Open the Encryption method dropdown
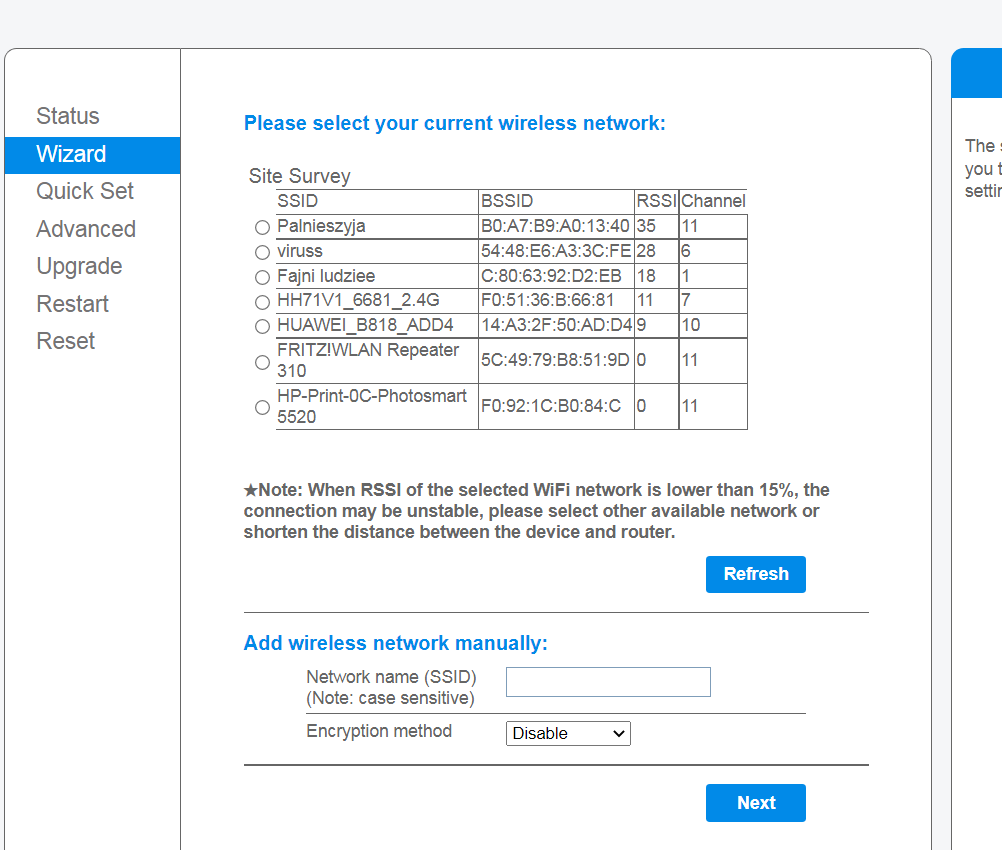 pos(568,733)
